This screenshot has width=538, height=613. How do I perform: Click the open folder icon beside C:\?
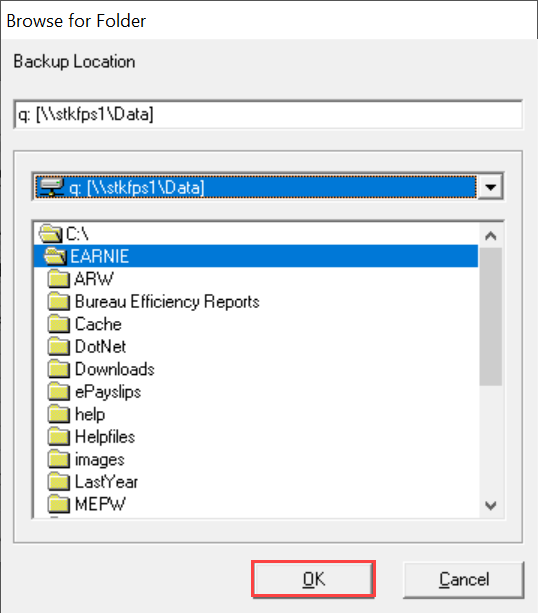coord(50,234)
